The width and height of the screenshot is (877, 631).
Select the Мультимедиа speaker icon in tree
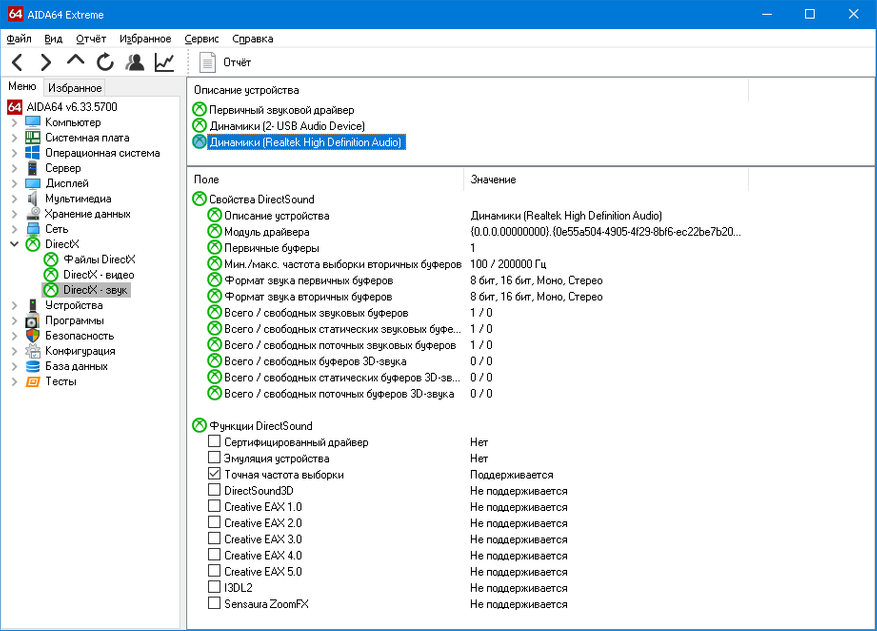33,199
